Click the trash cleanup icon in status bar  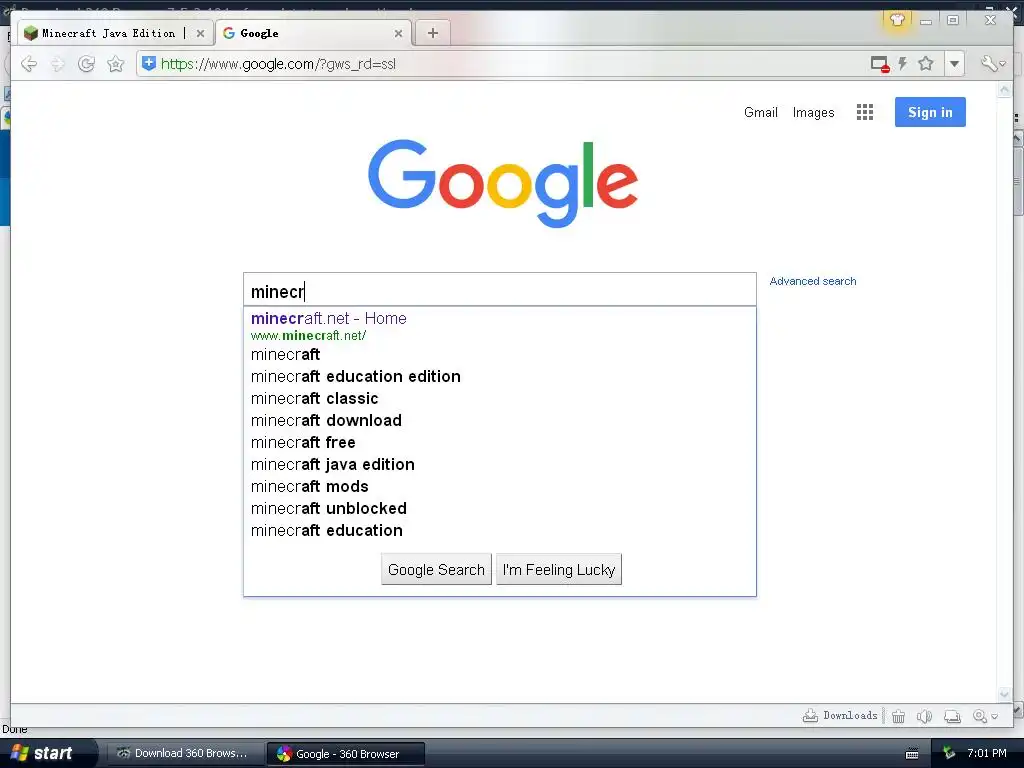pos(899,716)
